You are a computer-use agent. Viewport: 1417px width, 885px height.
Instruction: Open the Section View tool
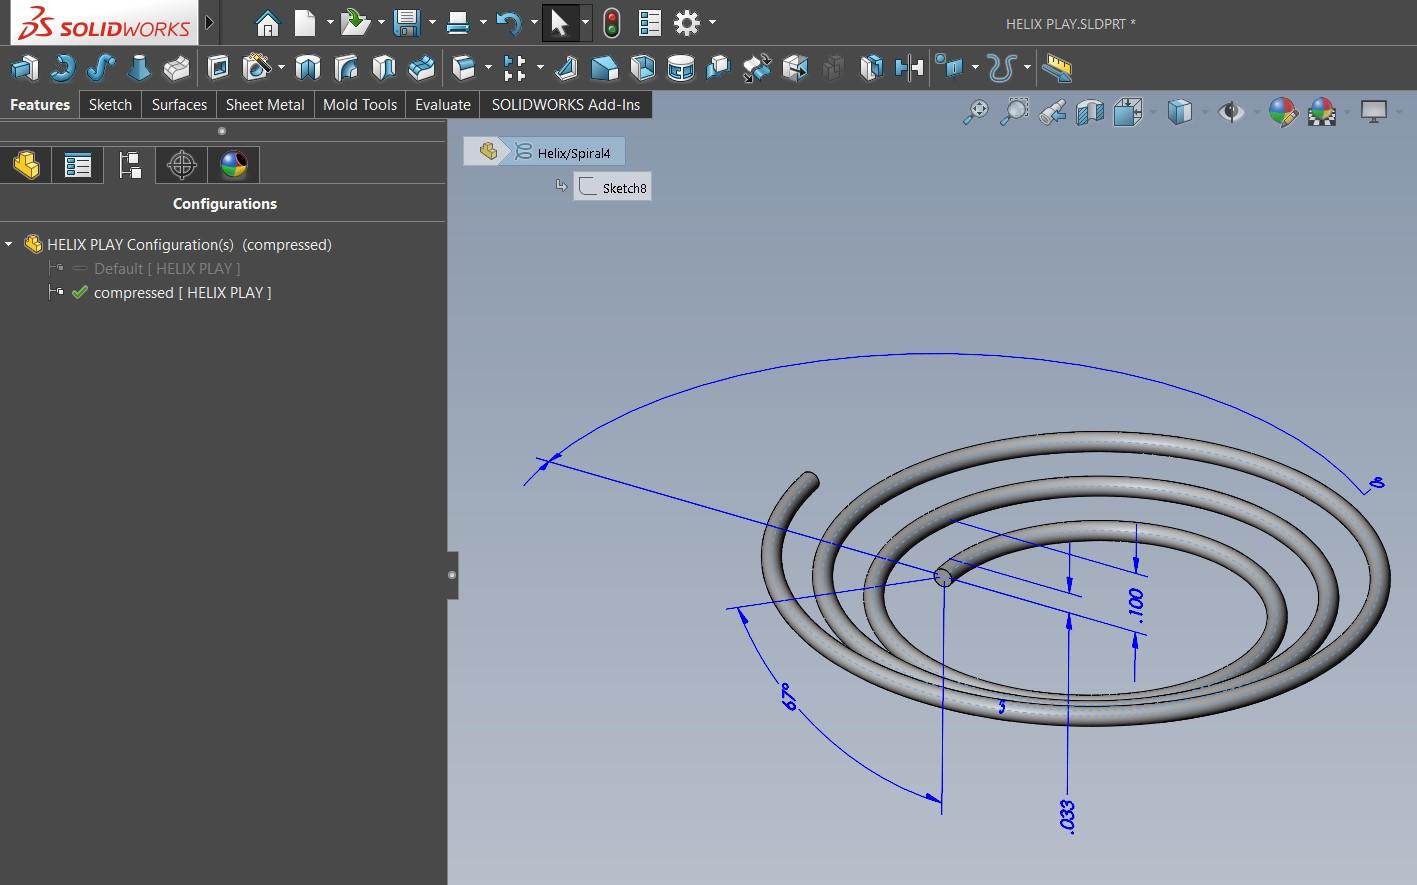[1089, 112]
